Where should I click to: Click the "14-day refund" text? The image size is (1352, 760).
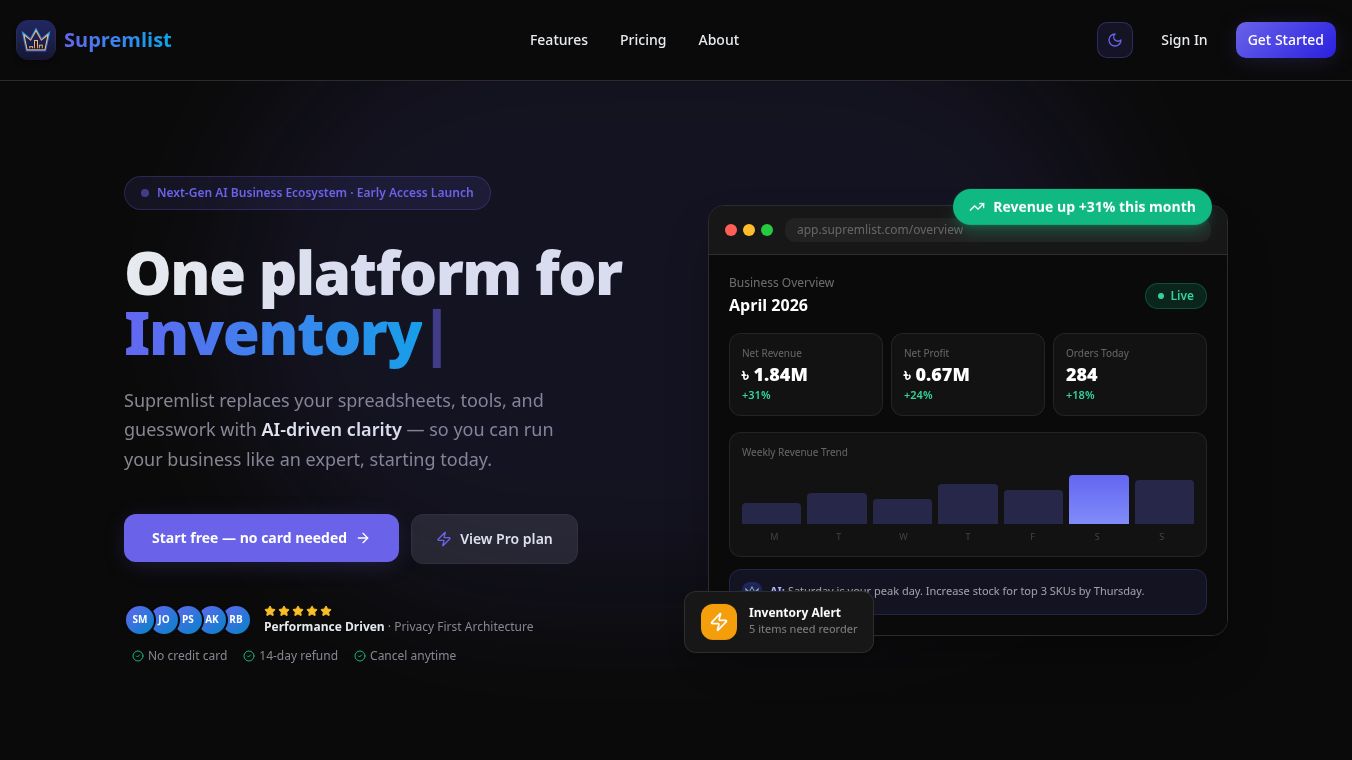[298, 656]
